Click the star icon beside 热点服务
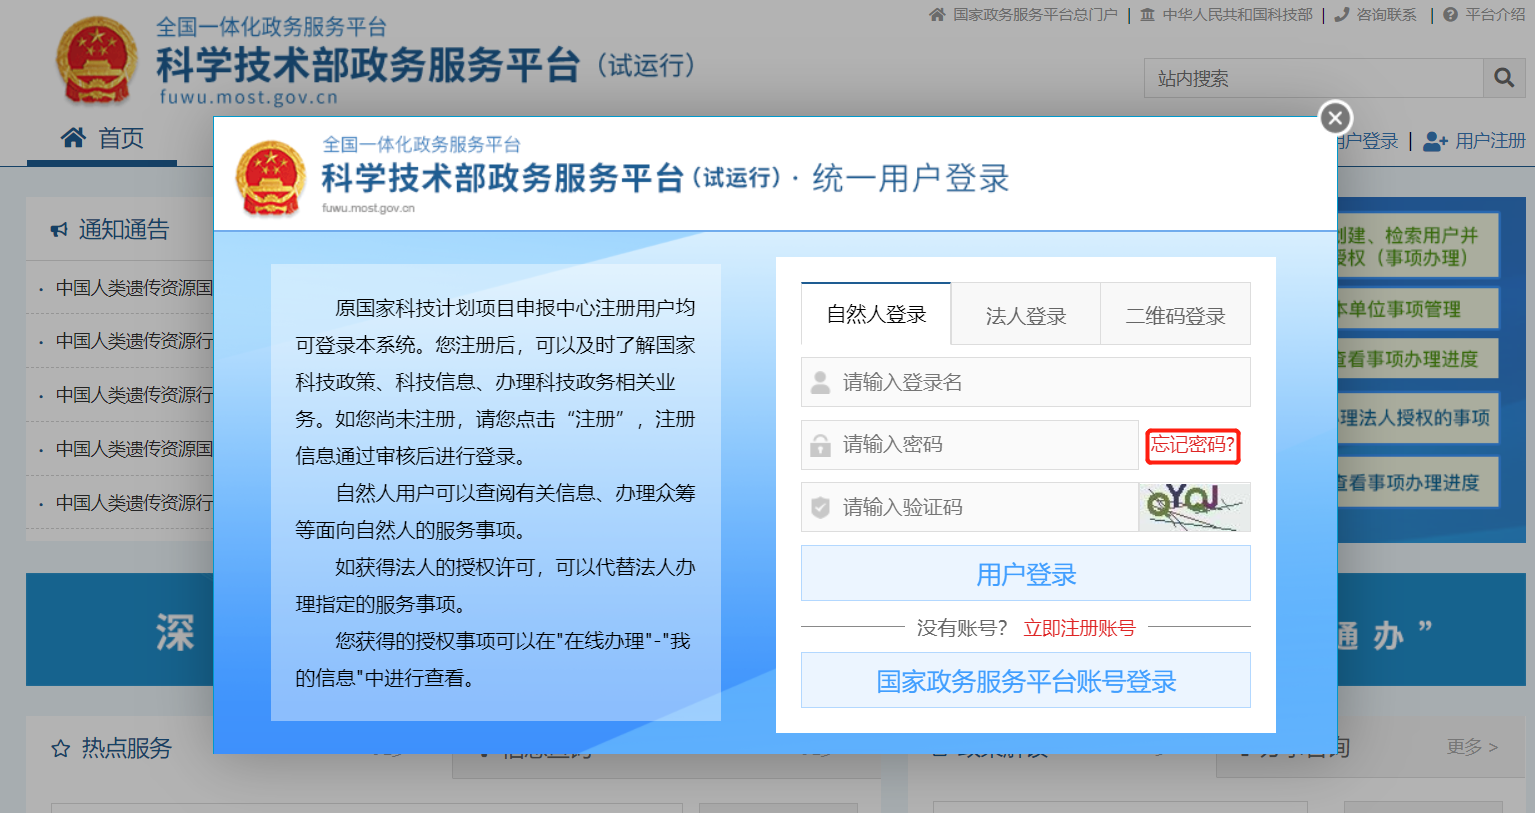This screenshot has height=813, width=1535. tap(61, 748)
